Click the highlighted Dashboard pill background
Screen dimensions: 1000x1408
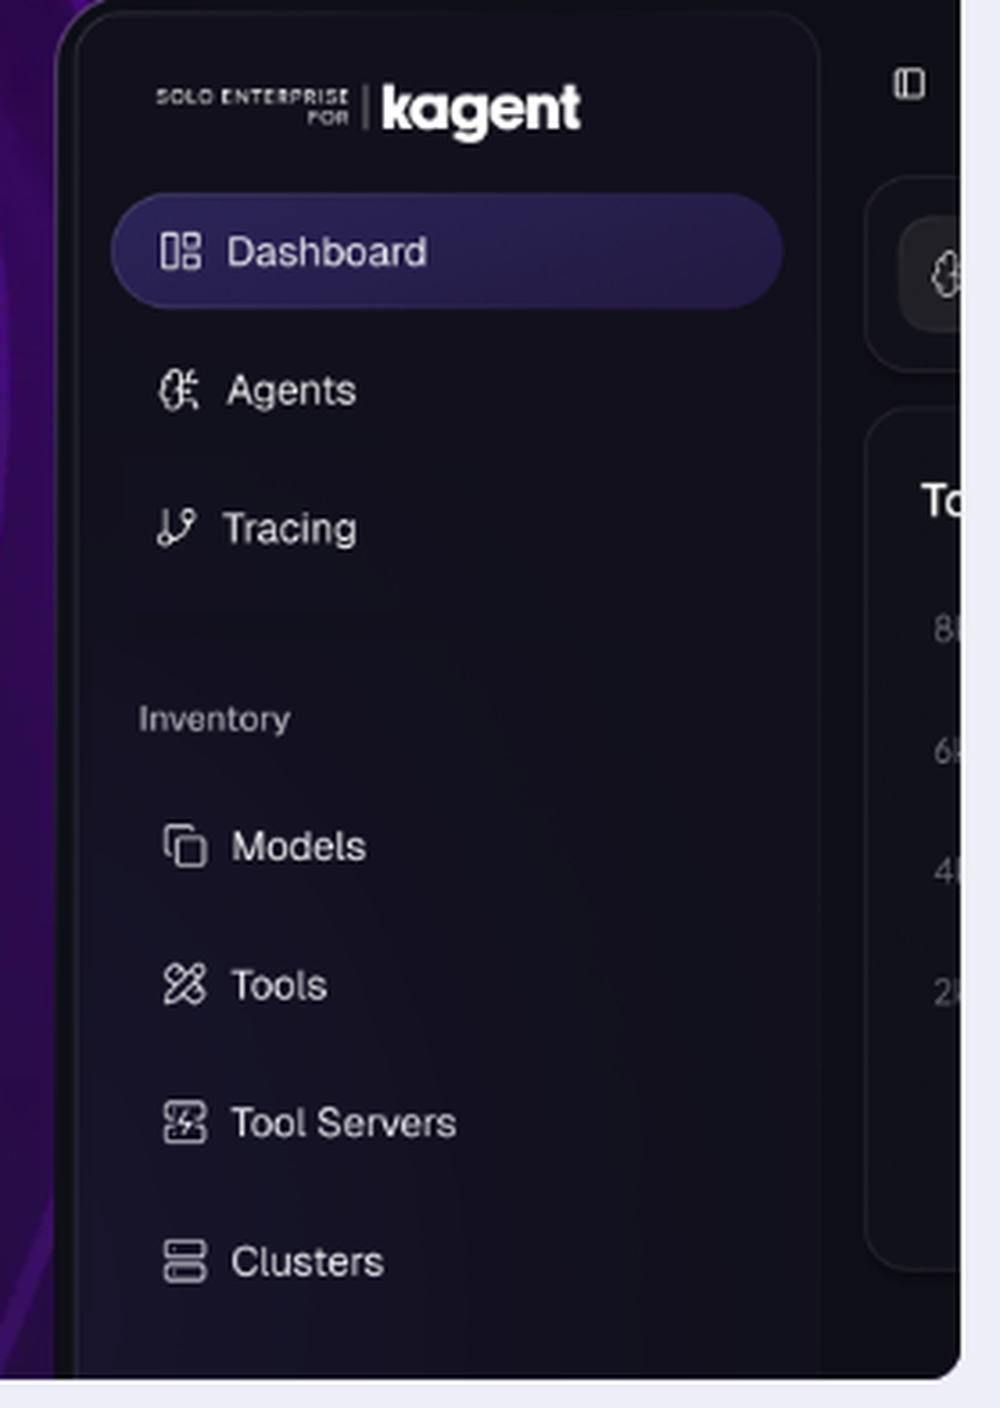click(600, 252)
